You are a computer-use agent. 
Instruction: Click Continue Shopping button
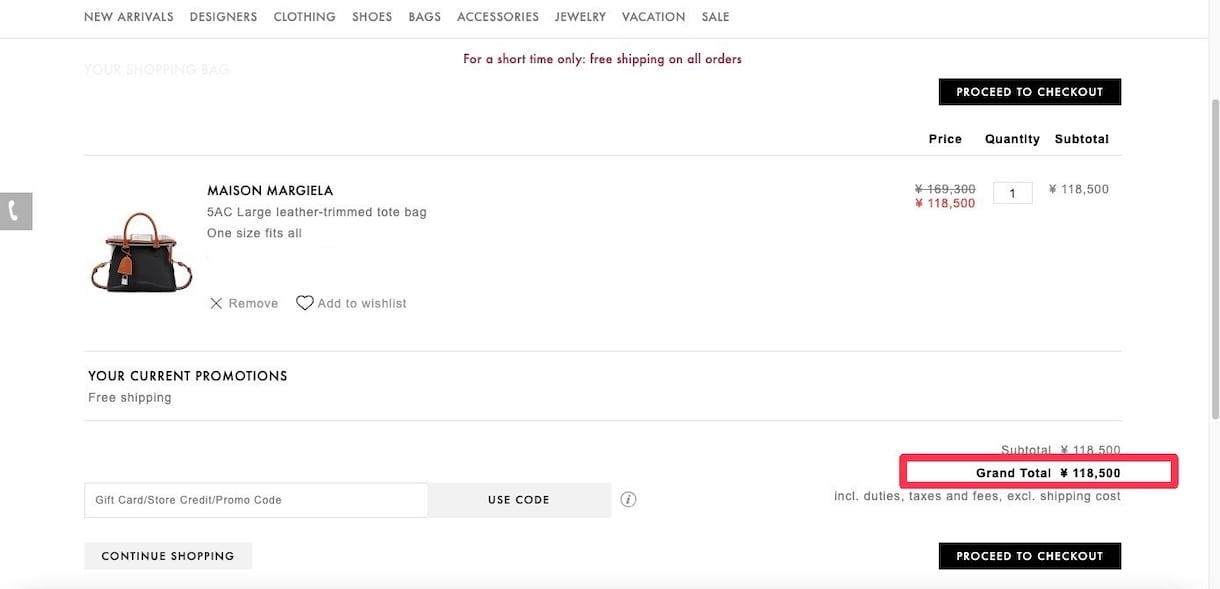coord(168,556)
